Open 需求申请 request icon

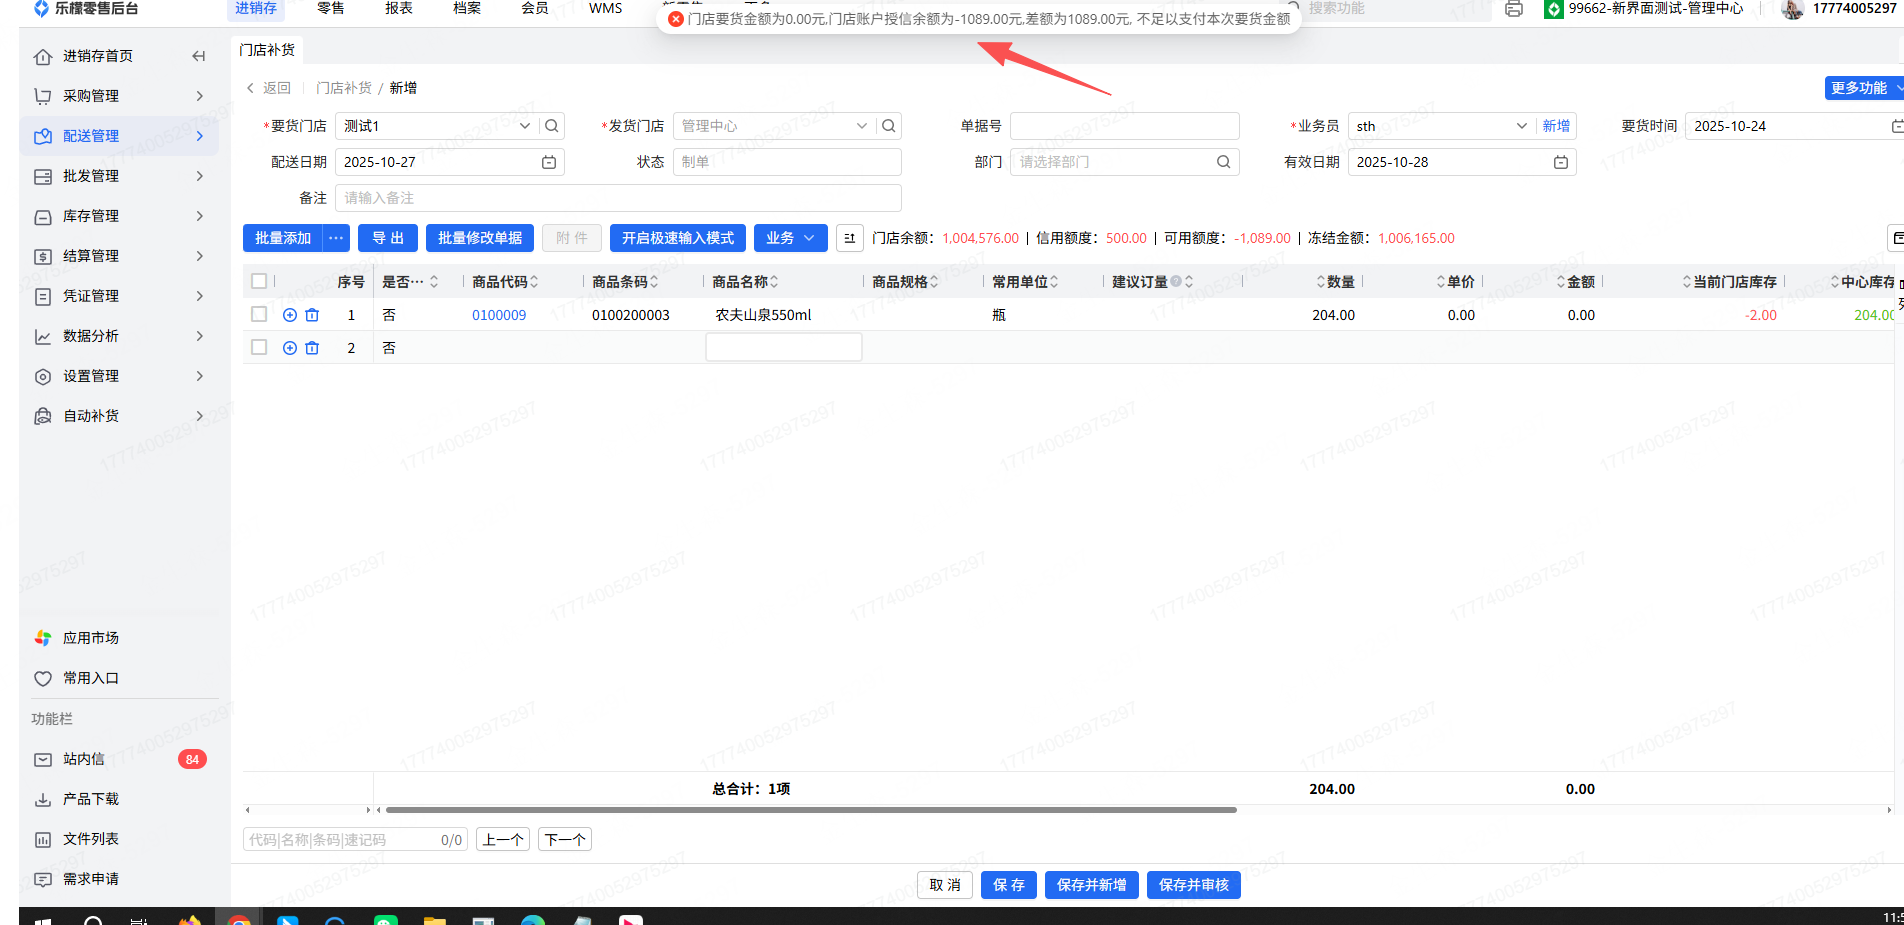tap(43, 879)
